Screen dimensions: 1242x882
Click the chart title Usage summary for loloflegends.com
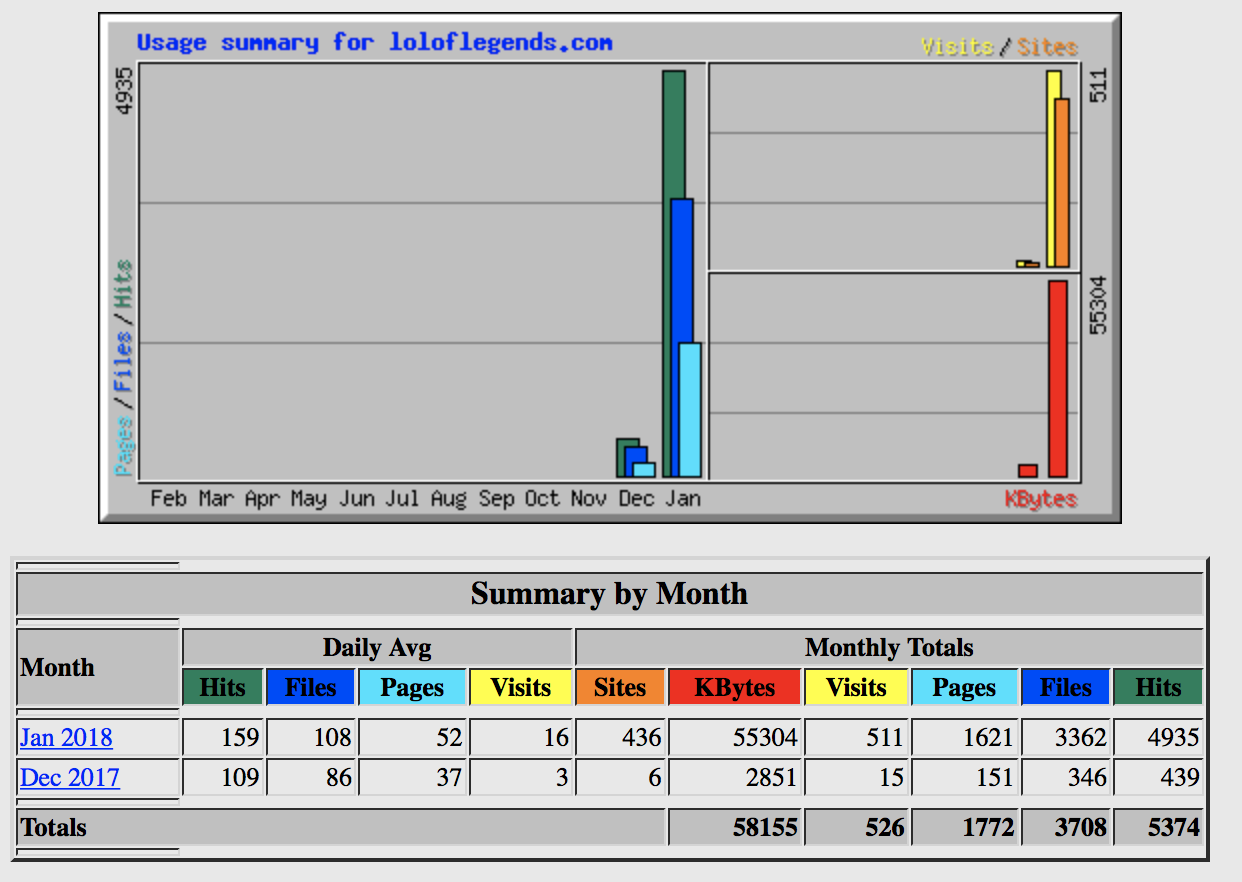374,43
